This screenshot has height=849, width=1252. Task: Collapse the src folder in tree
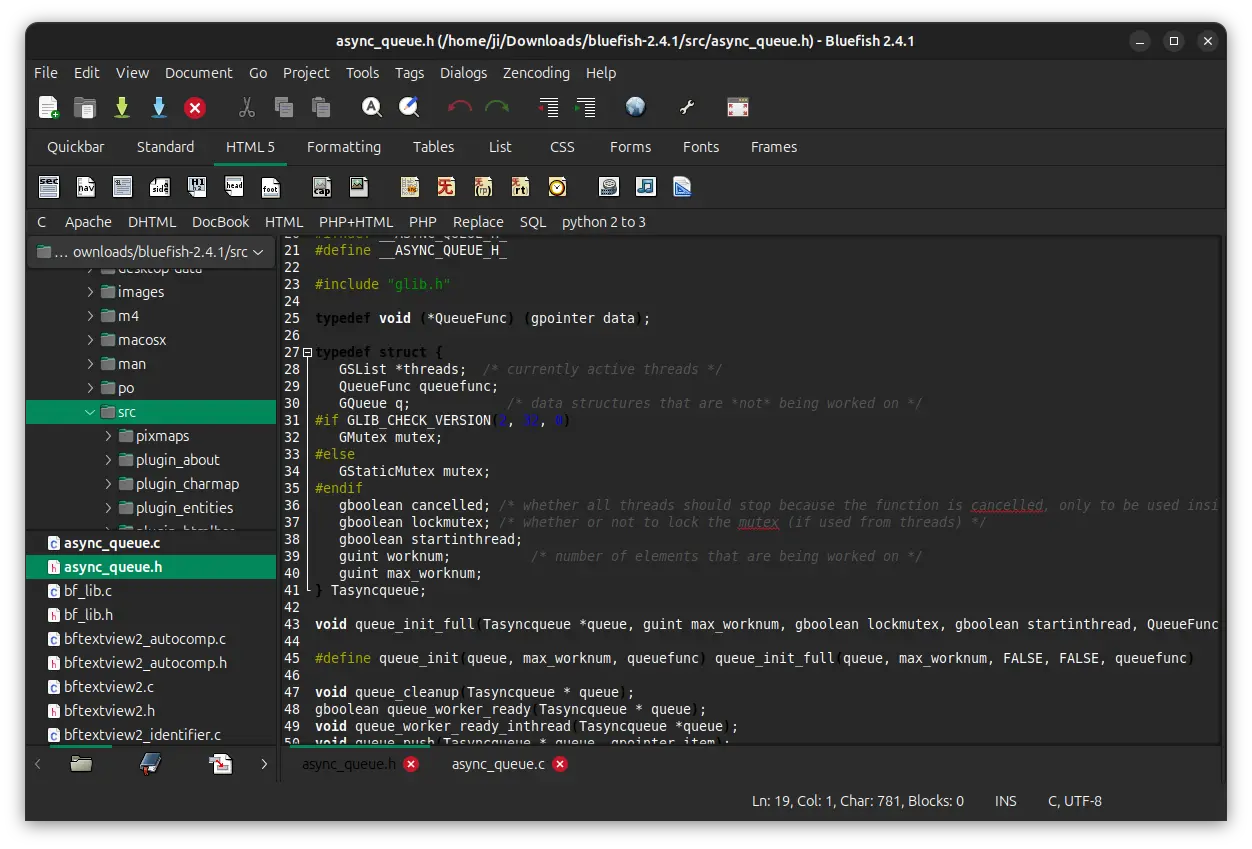91,412
